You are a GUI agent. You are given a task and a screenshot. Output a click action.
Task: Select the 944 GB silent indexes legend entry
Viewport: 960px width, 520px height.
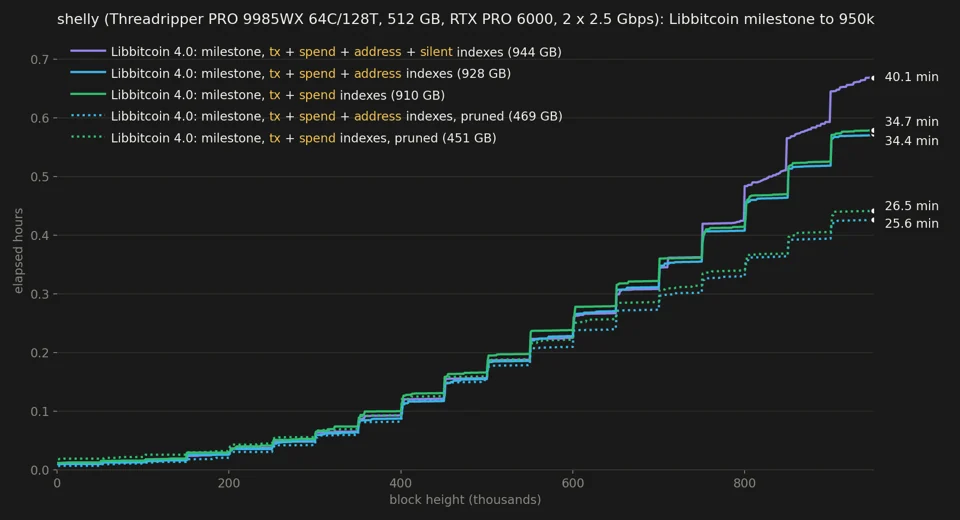tap(336, 52)
